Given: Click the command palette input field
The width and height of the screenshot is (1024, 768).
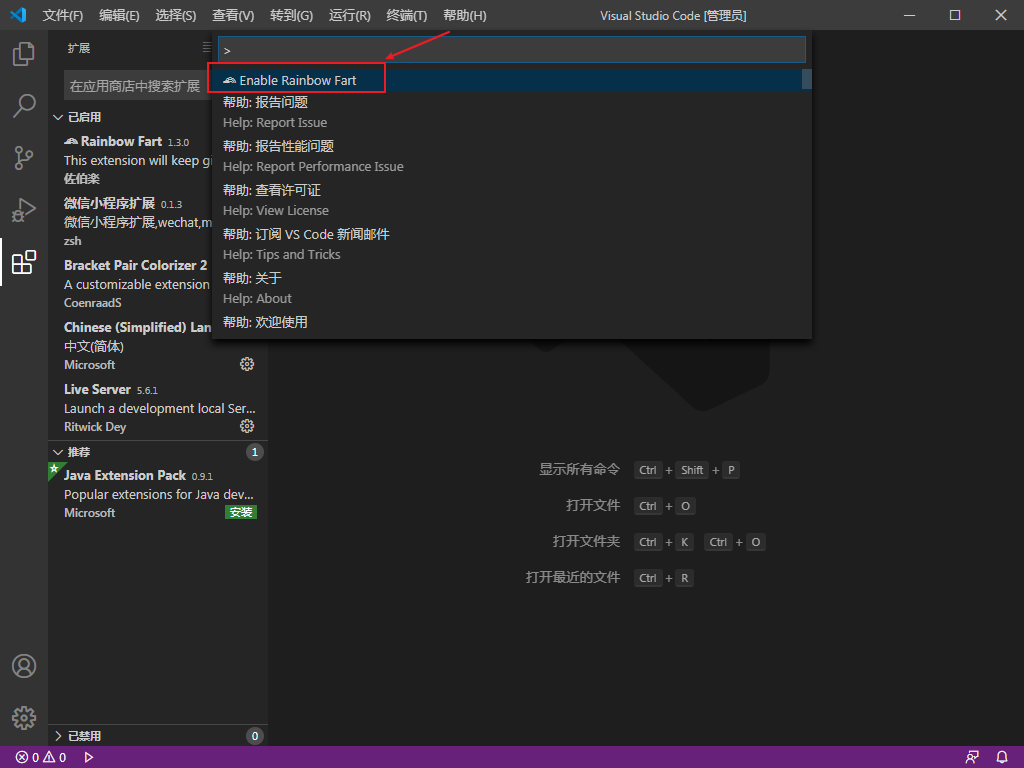Looking at the screenshot, I should pyautogui.click(x=511, y=50).
